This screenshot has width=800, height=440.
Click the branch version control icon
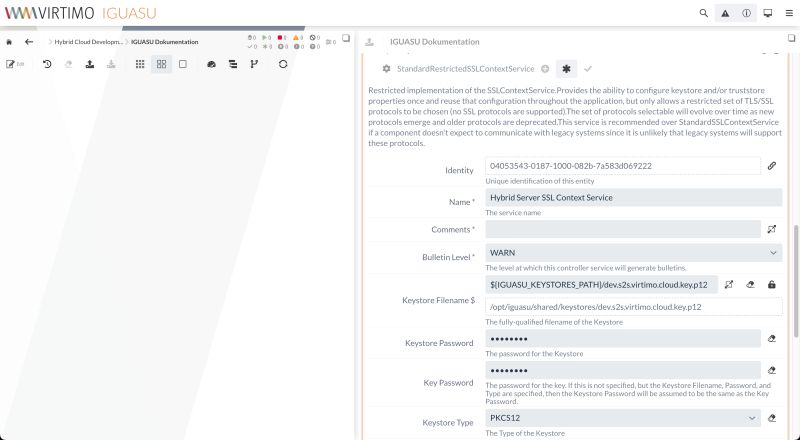(254, 64)
